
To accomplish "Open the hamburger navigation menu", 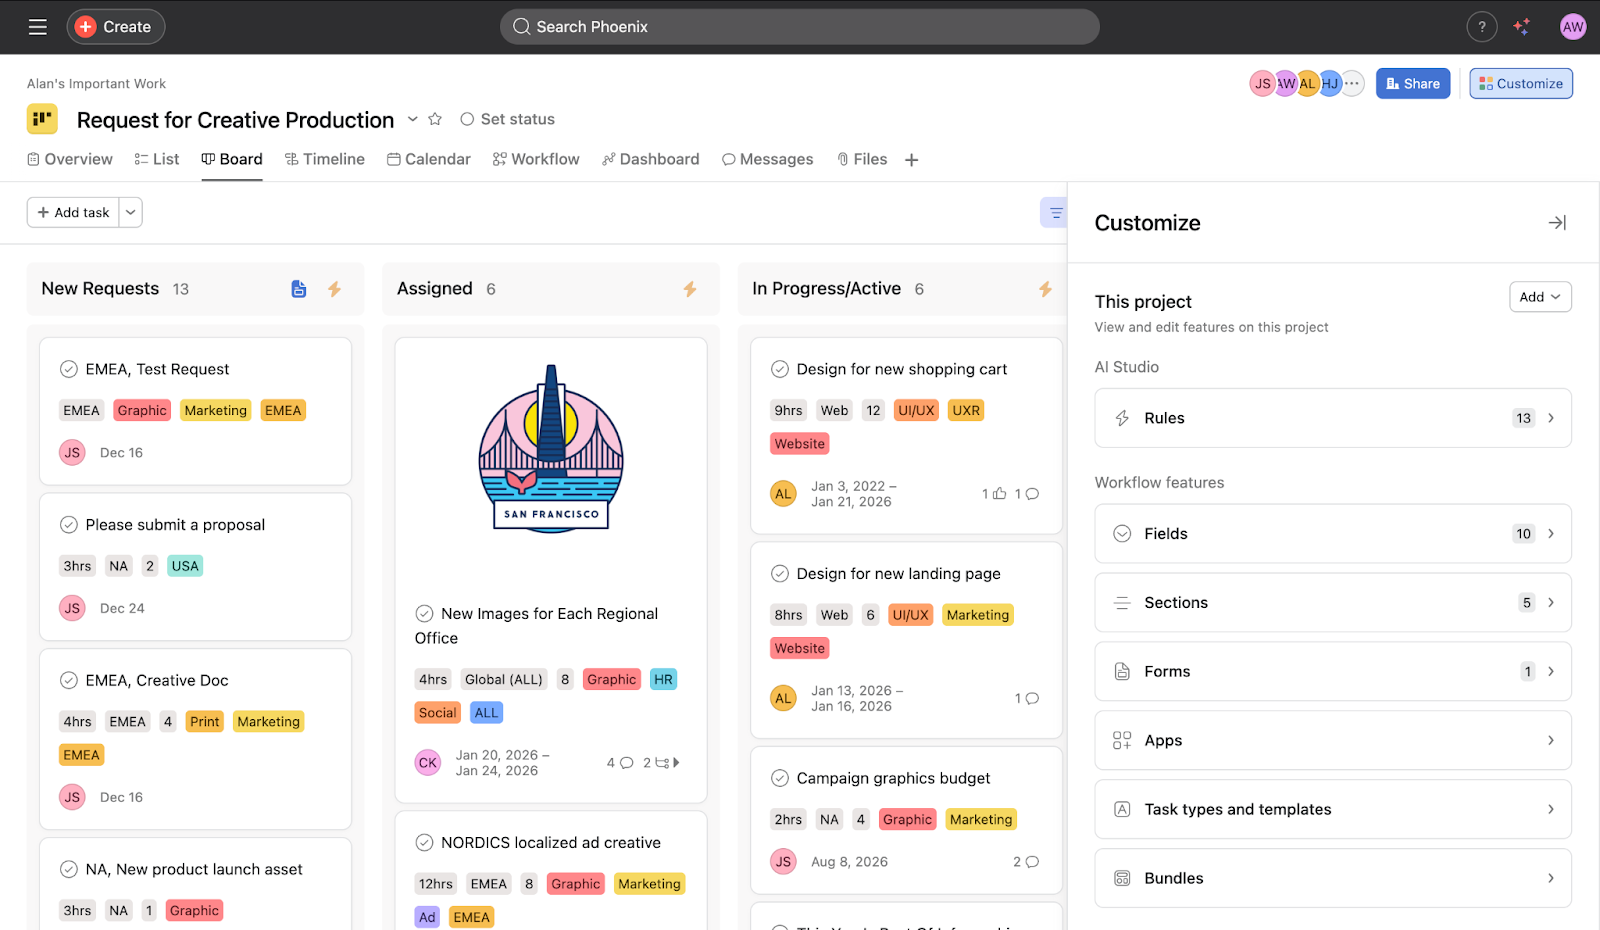I will [x=38, y=27].
